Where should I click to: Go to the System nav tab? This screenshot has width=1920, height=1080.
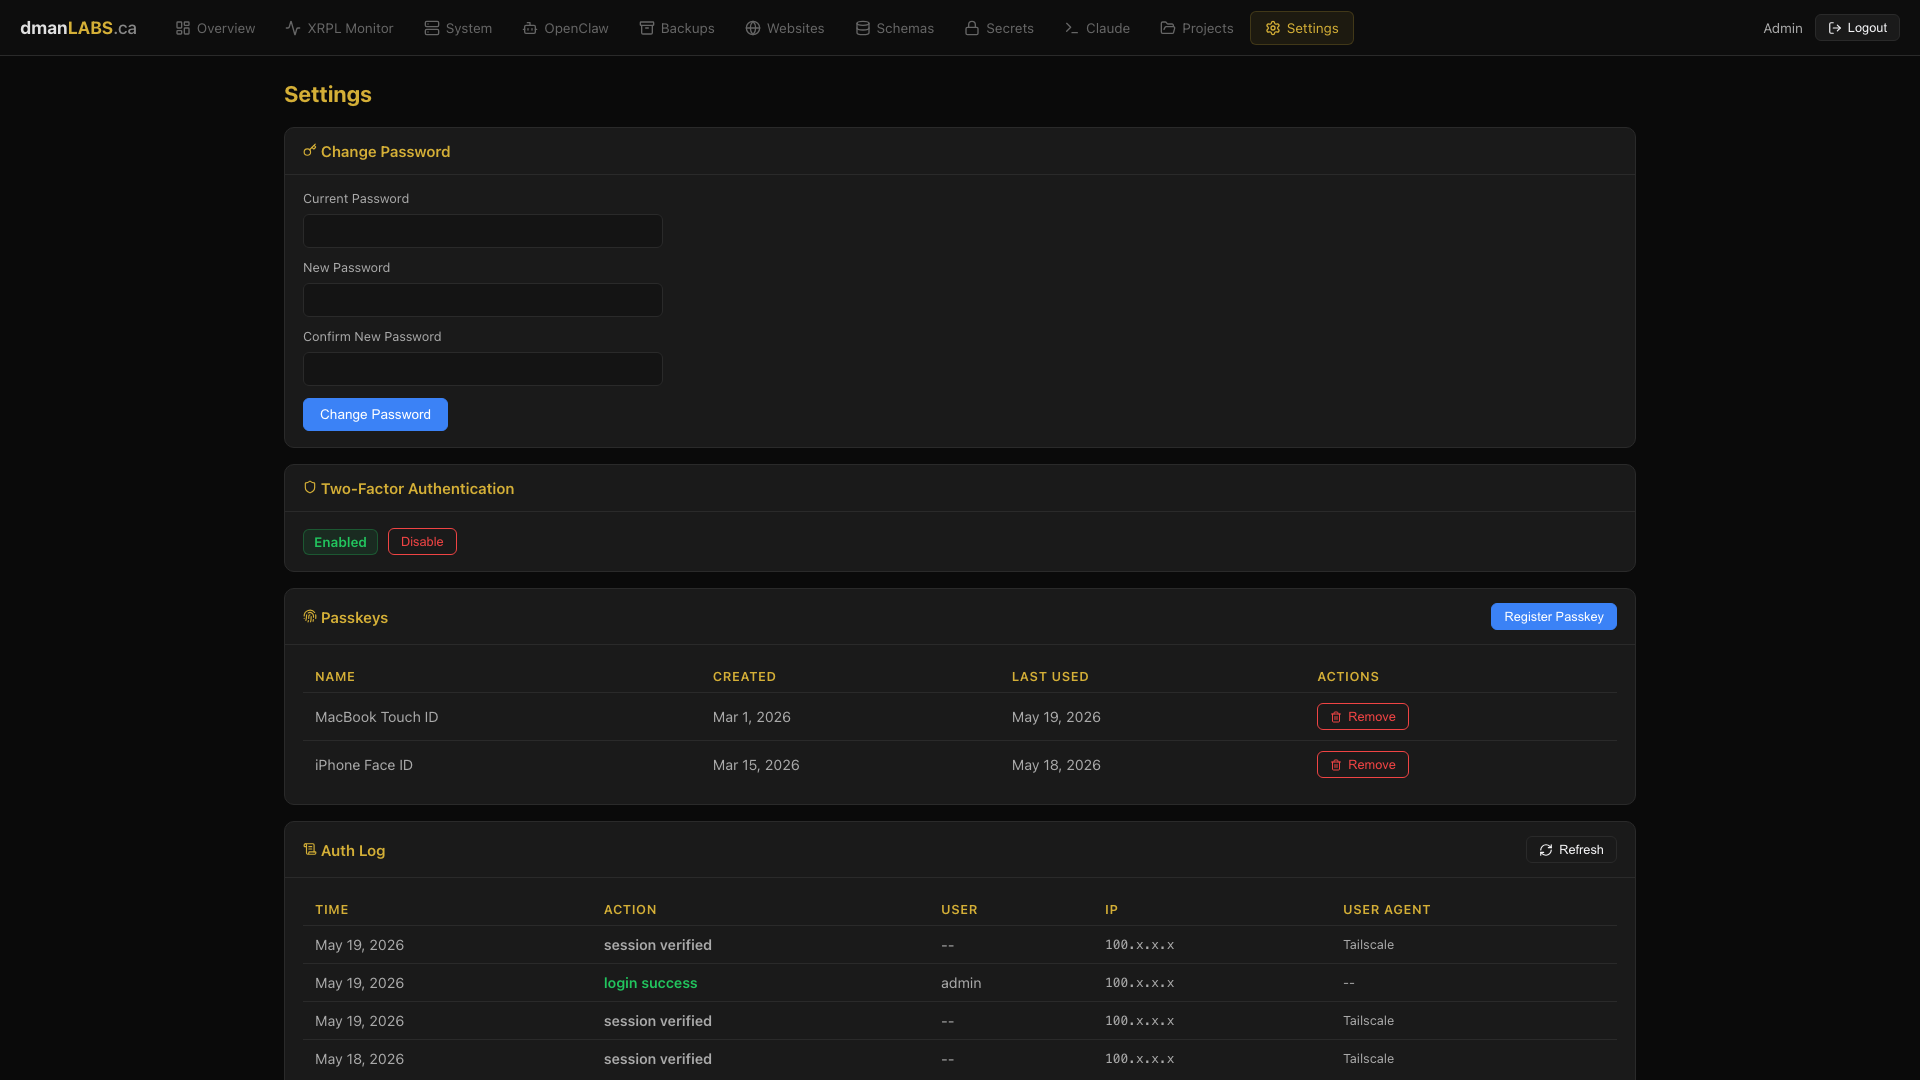458,28
